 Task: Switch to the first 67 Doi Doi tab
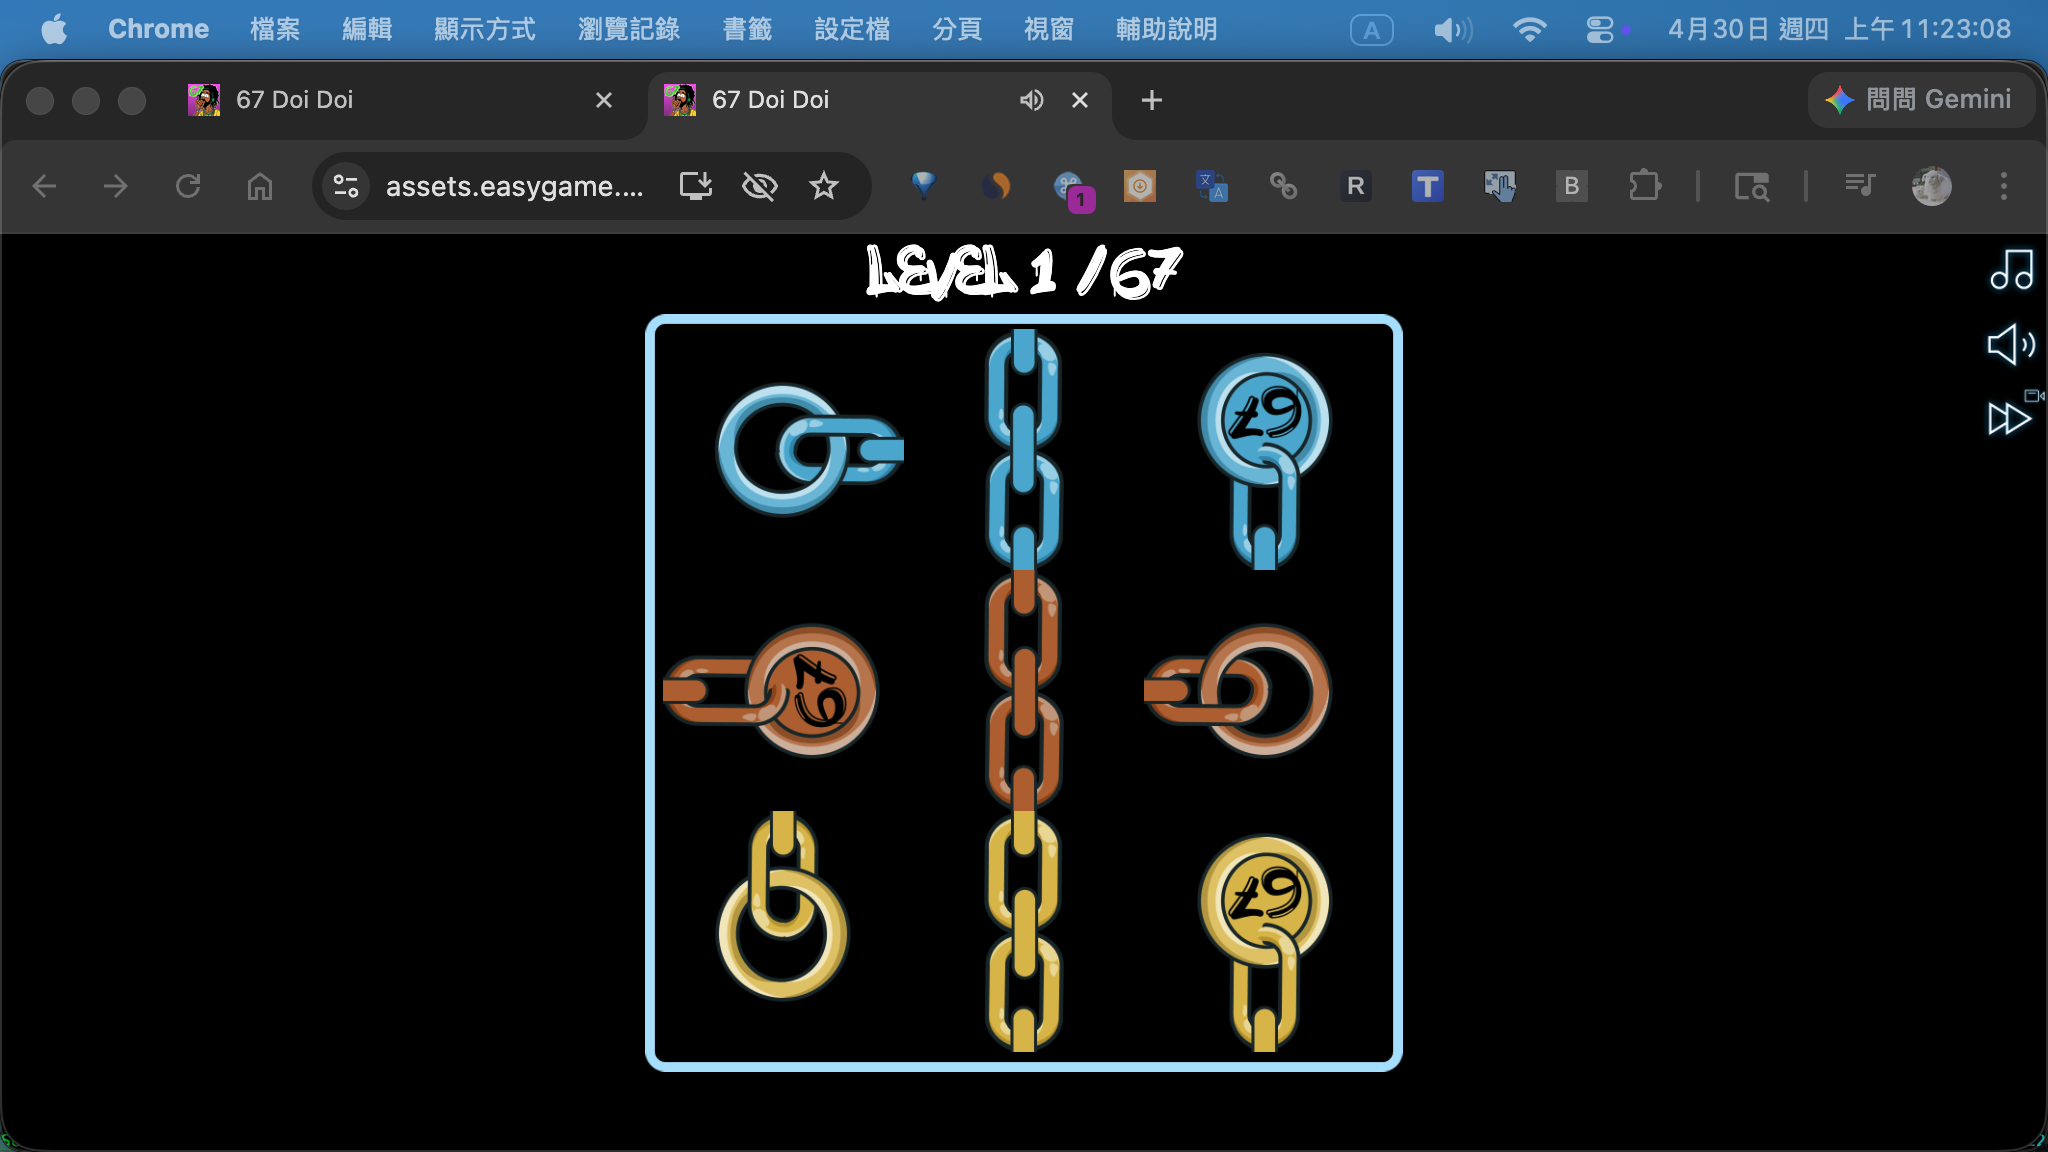coord(294,100)
